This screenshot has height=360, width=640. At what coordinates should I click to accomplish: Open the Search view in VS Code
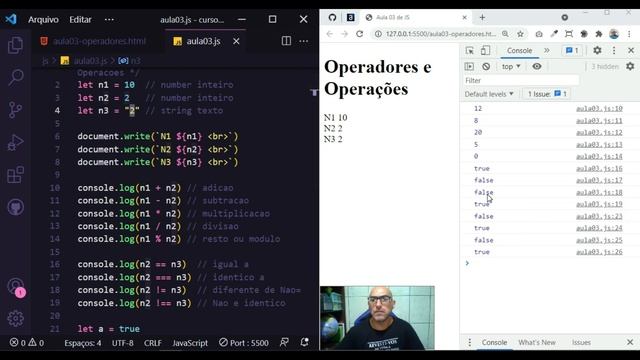pos(16,77)
